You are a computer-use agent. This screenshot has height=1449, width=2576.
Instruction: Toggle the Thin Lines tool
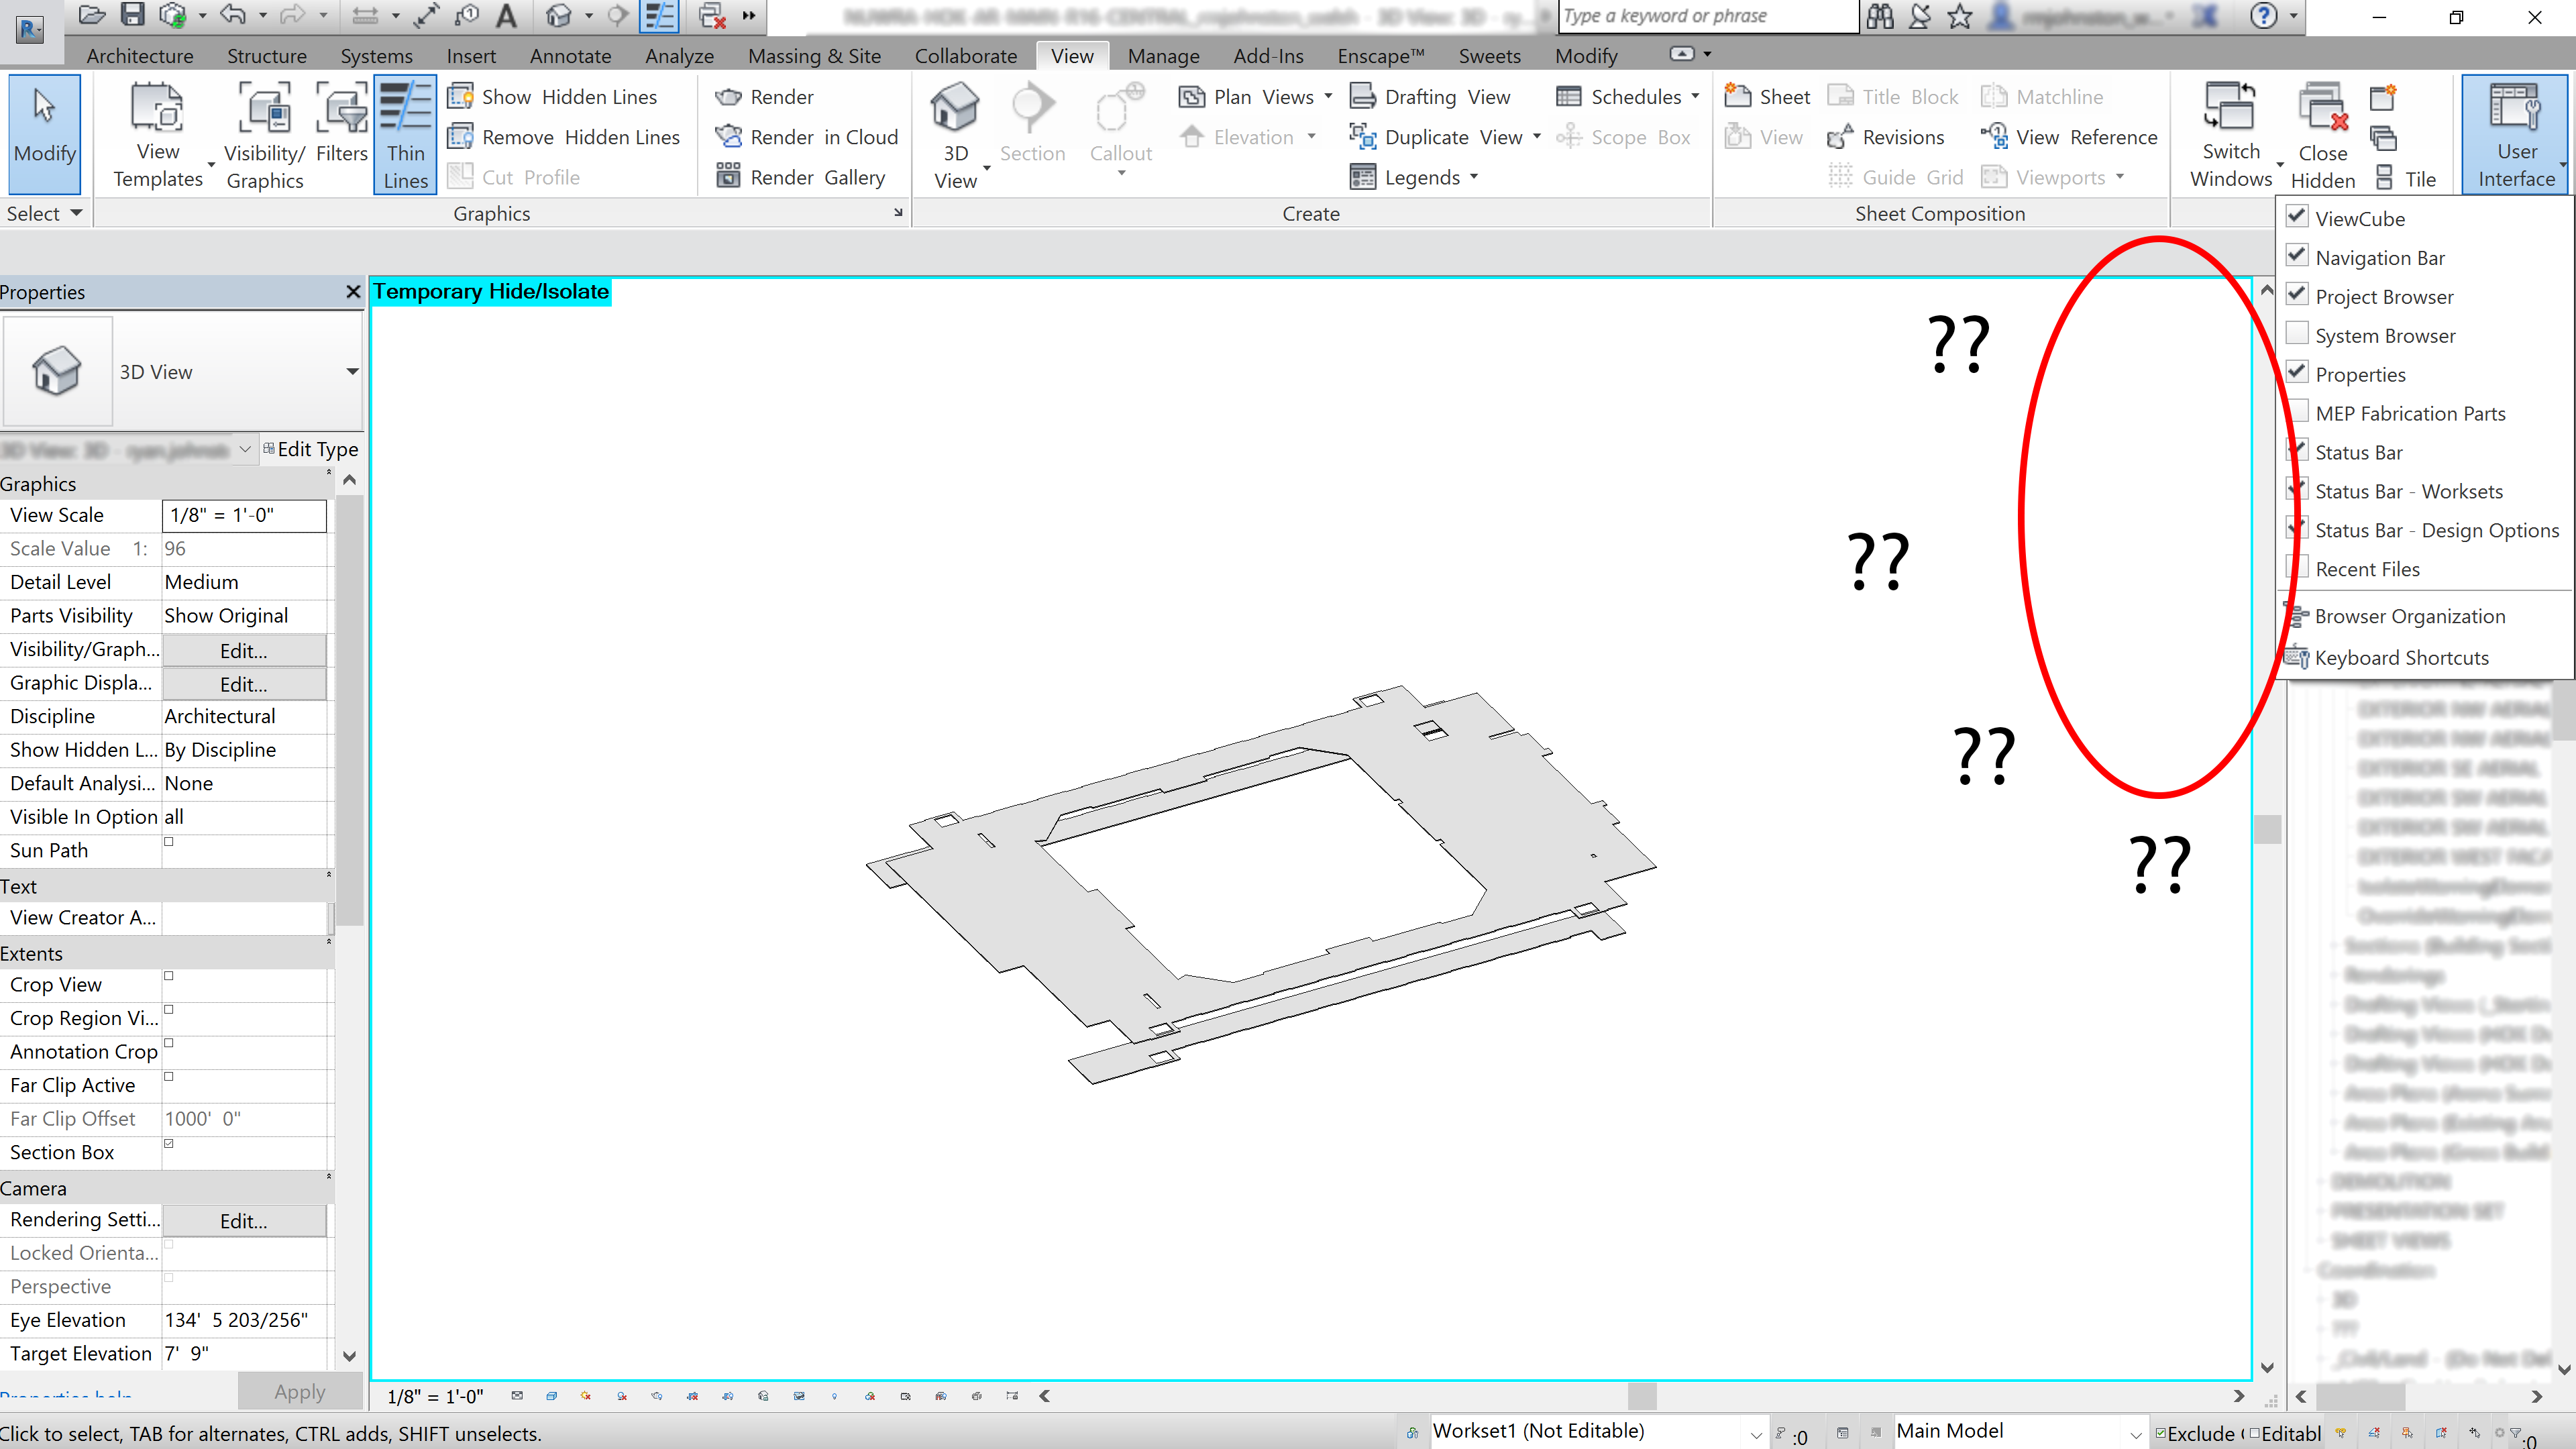point(405,134)
